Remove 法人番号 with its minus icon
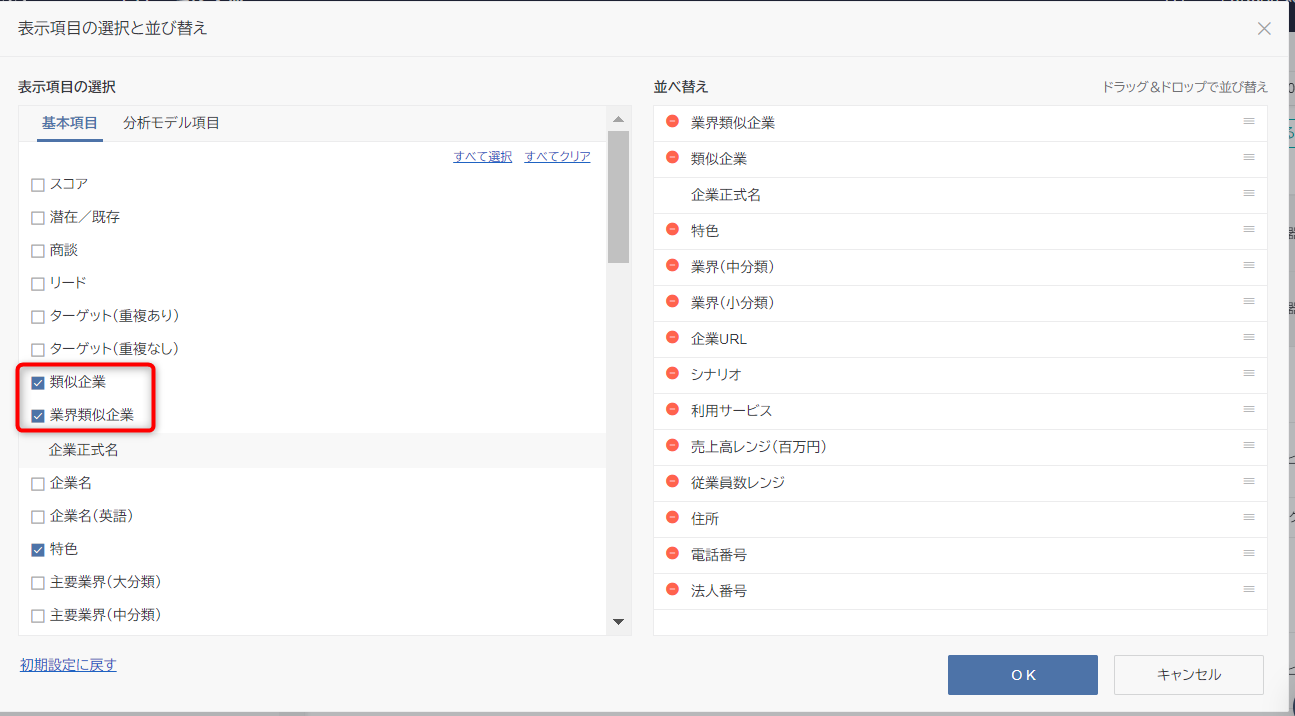Image resolution: width=1295 pixels, height=716 pixels. (672, 590)
